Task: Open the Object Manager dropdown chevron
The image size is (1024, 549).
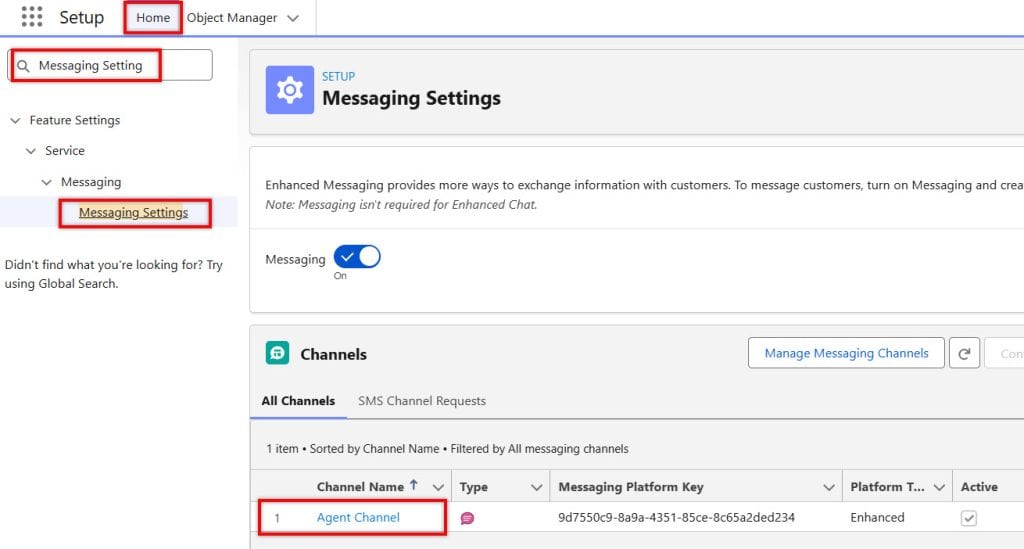Action: 293,18
